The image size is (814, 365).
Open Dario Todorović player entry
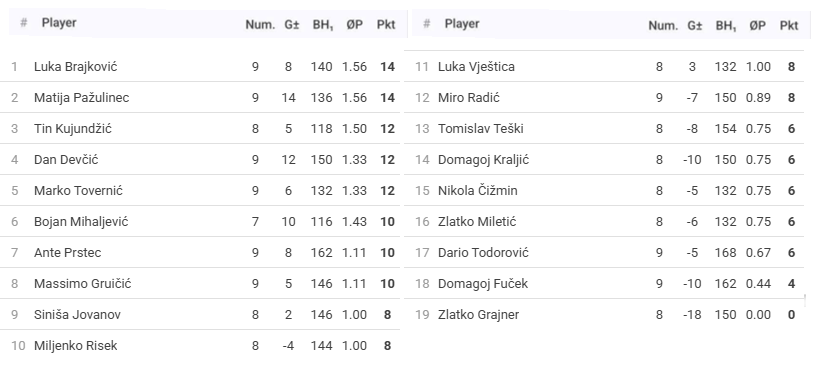[x=483, y=252]
